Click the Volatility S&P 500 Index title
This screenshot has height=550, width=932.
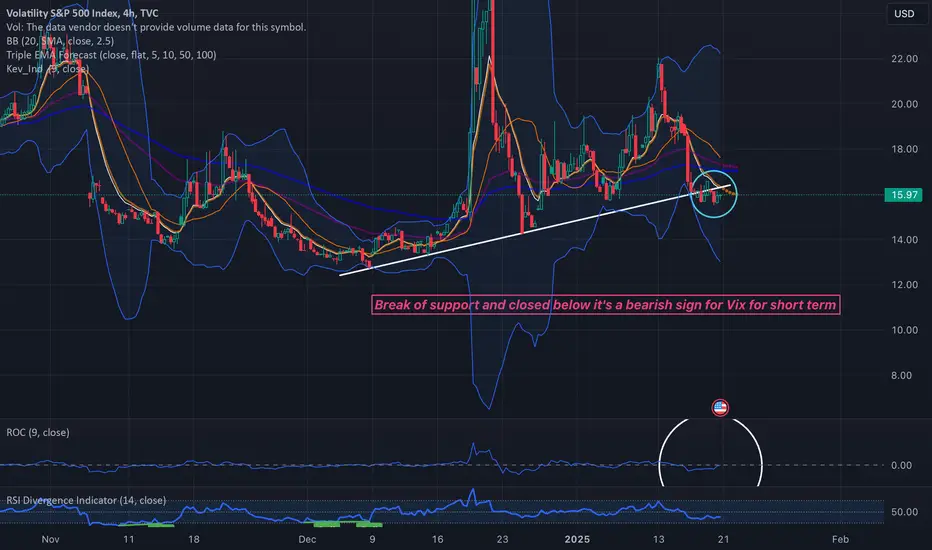(x=83, y=13)
